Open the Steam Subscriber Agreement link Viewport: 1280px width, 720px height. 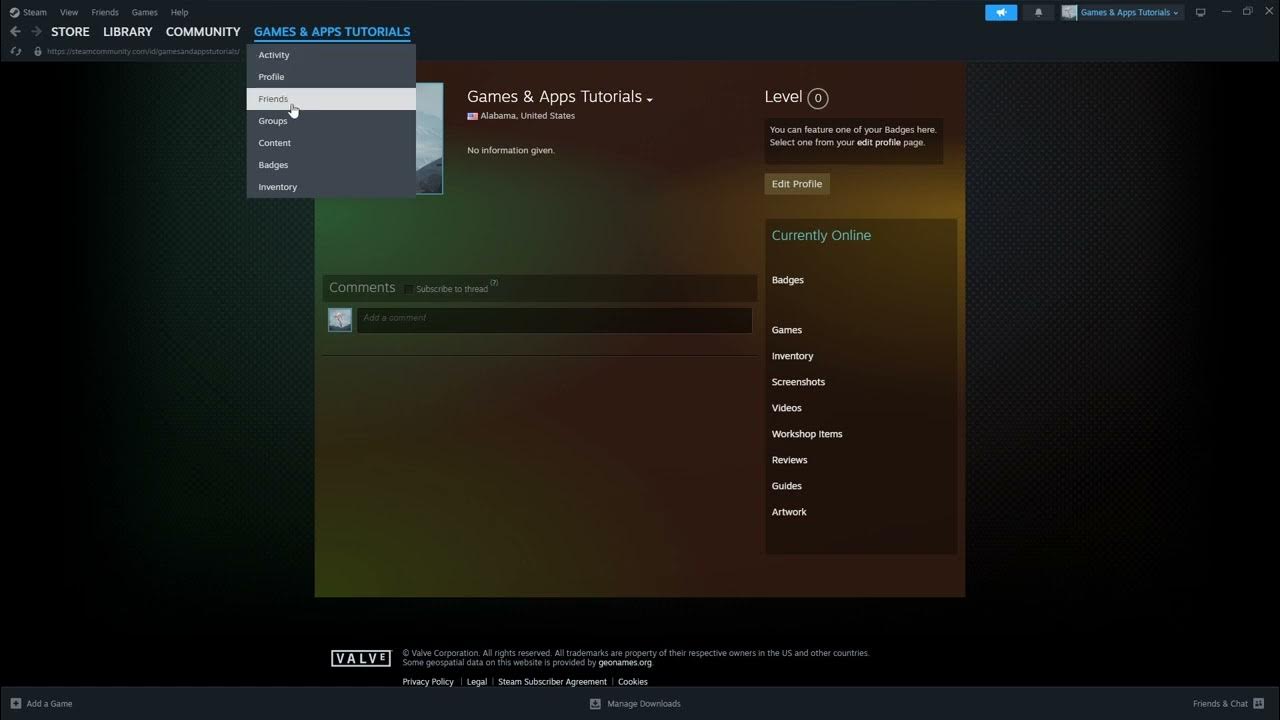point(552,682)
